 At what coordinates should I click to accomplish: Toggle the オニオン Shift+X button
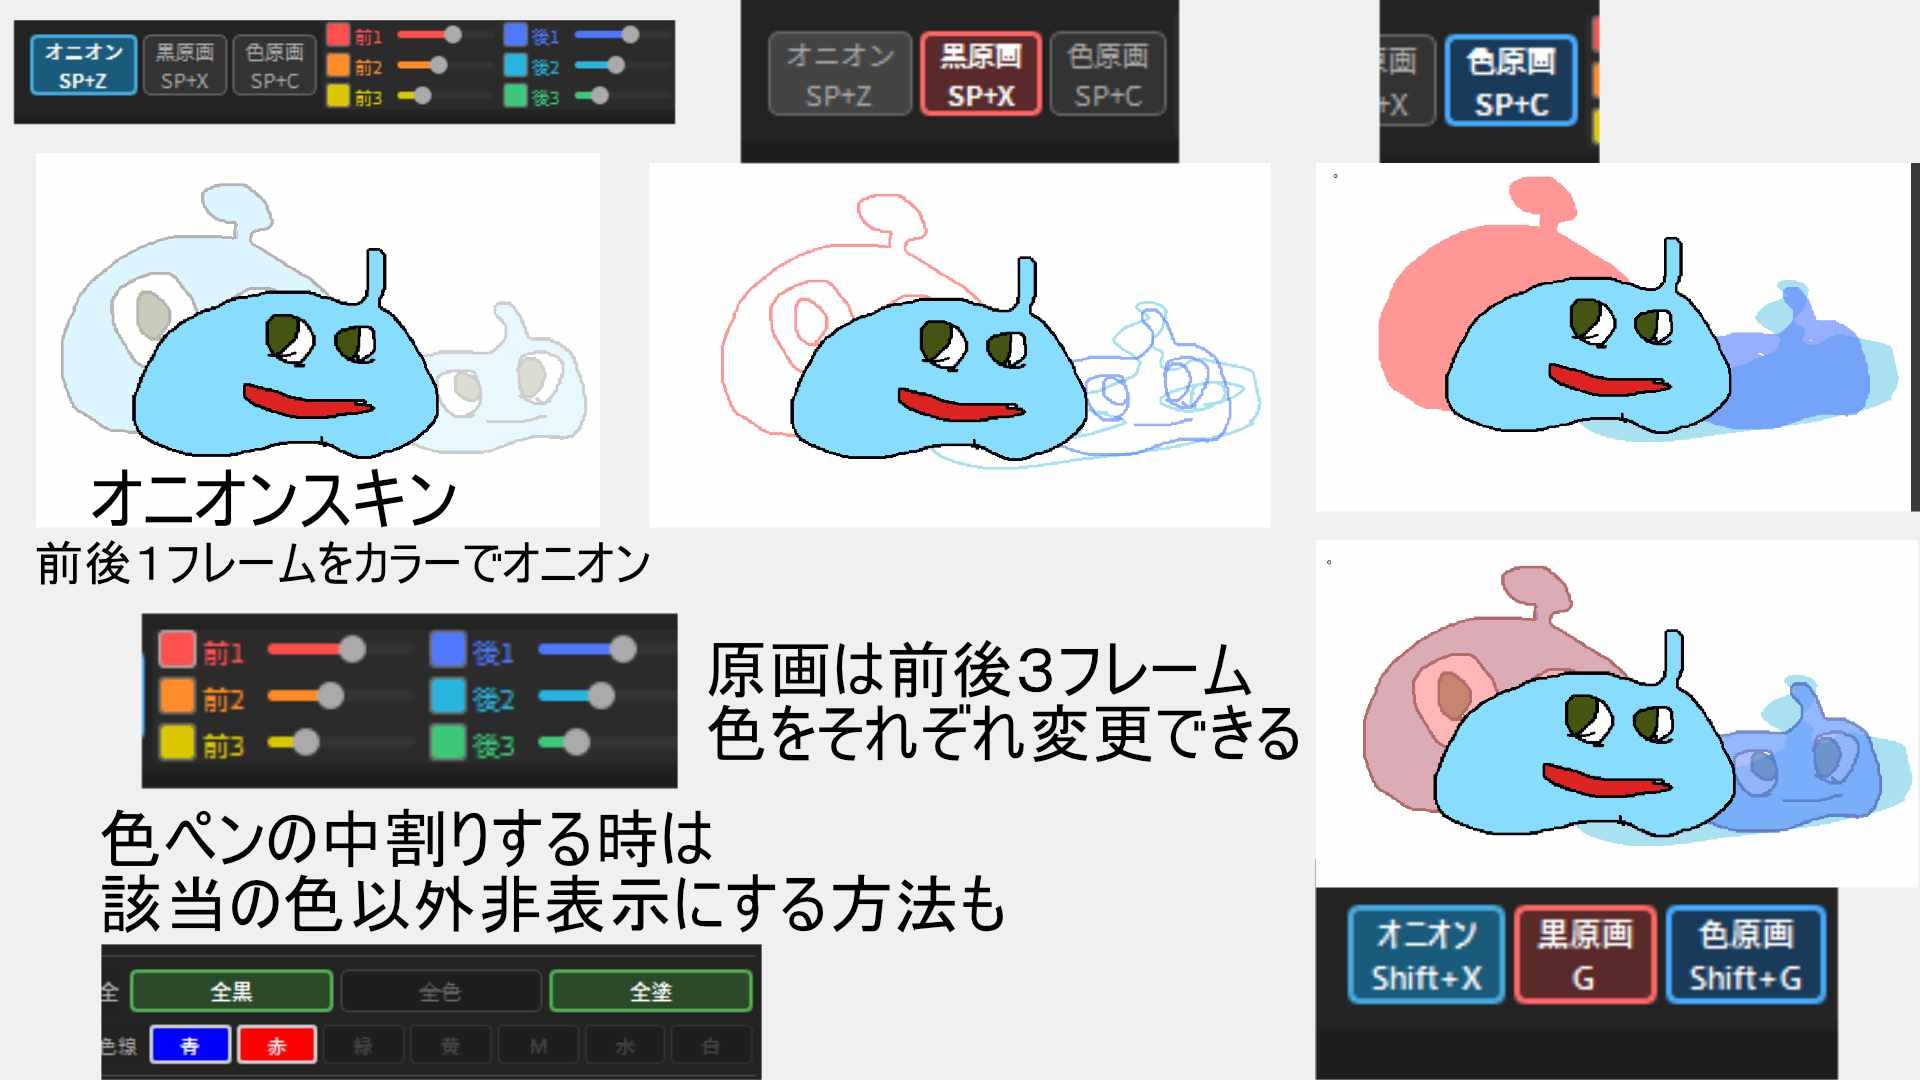1426,955
